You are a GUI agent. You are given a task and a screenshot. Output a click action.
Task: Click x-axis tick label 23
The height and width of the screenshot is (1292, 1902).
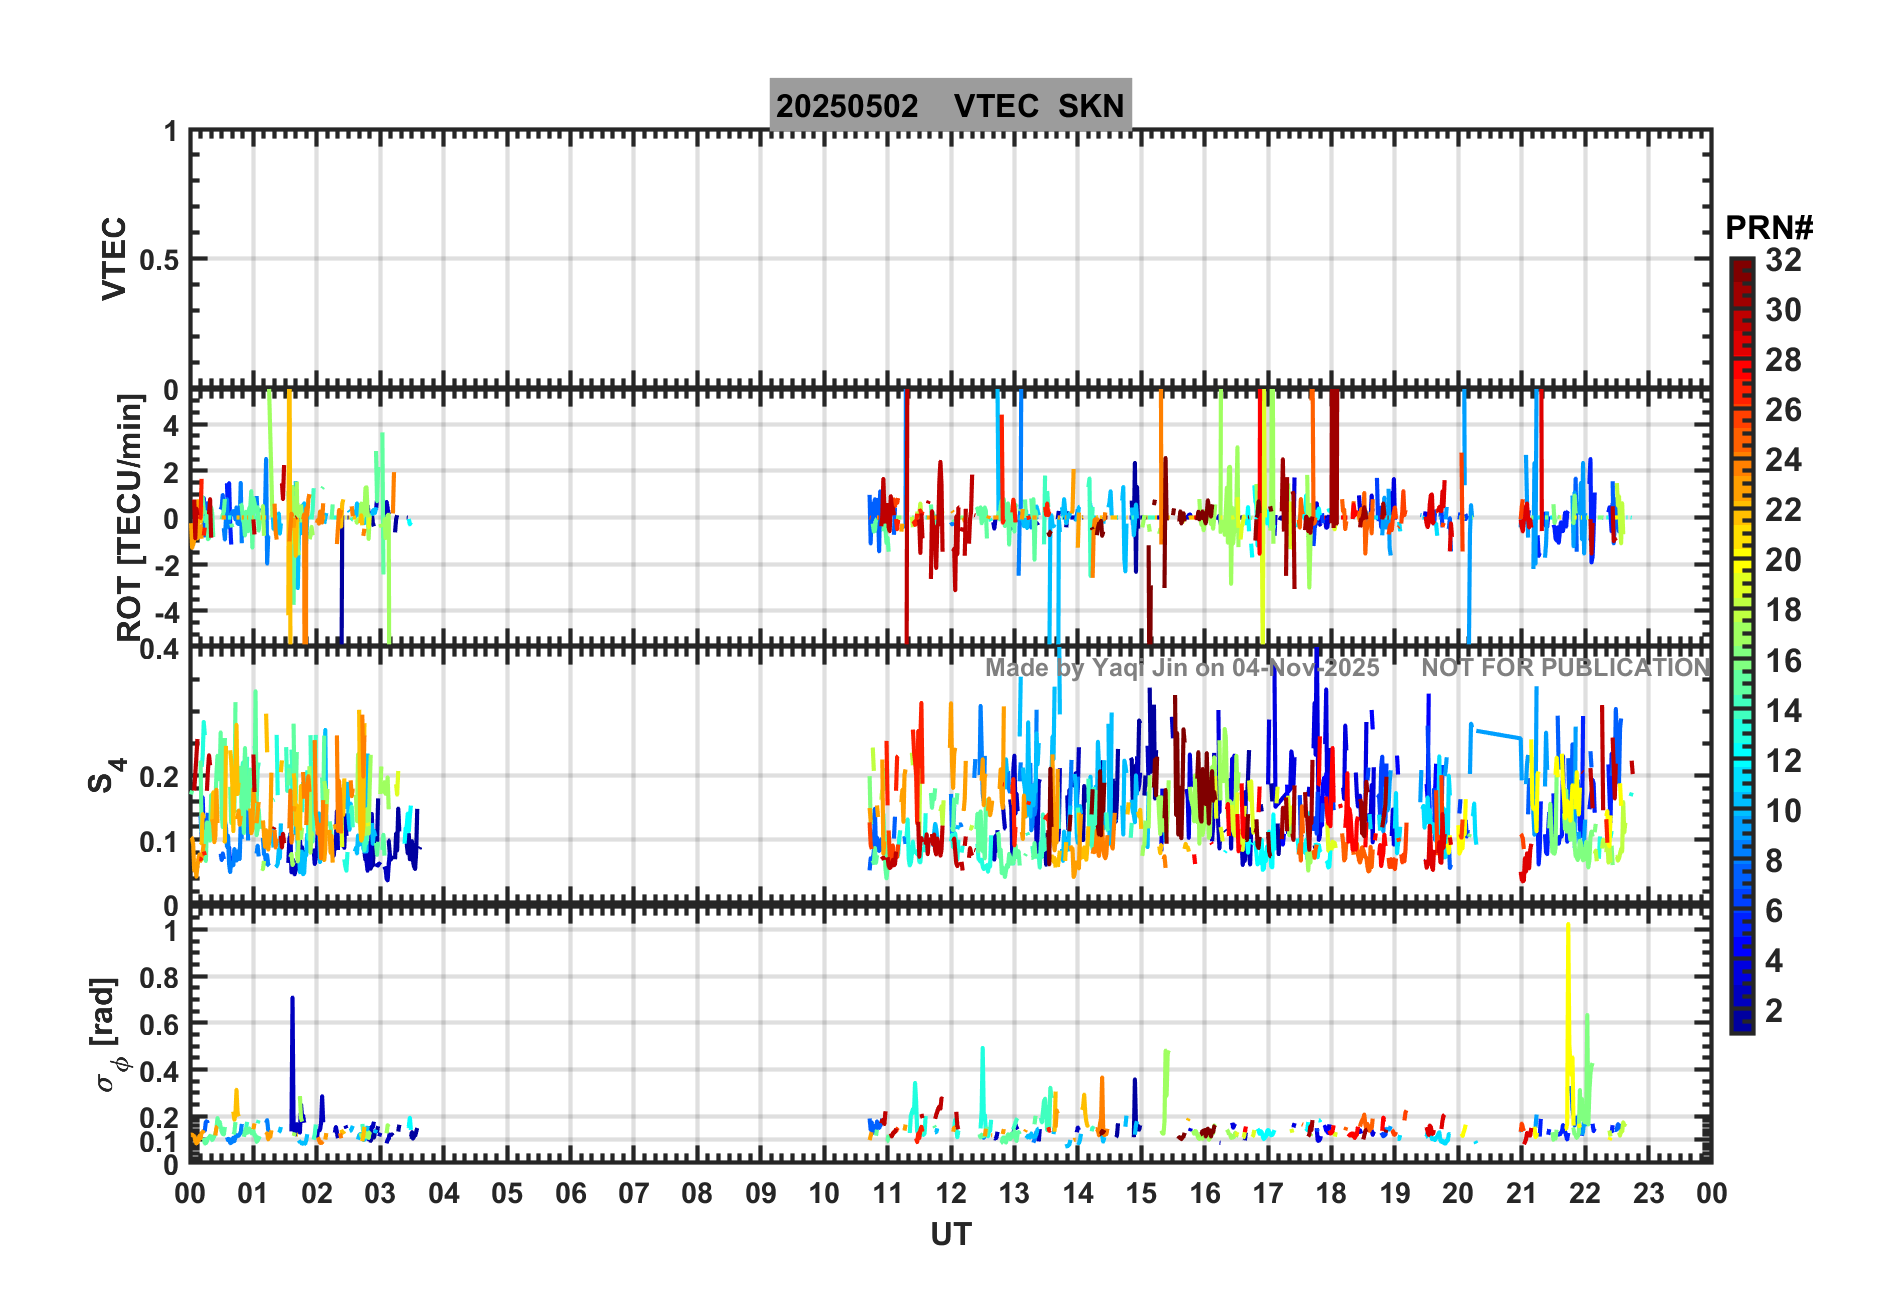point(1649,1194)
